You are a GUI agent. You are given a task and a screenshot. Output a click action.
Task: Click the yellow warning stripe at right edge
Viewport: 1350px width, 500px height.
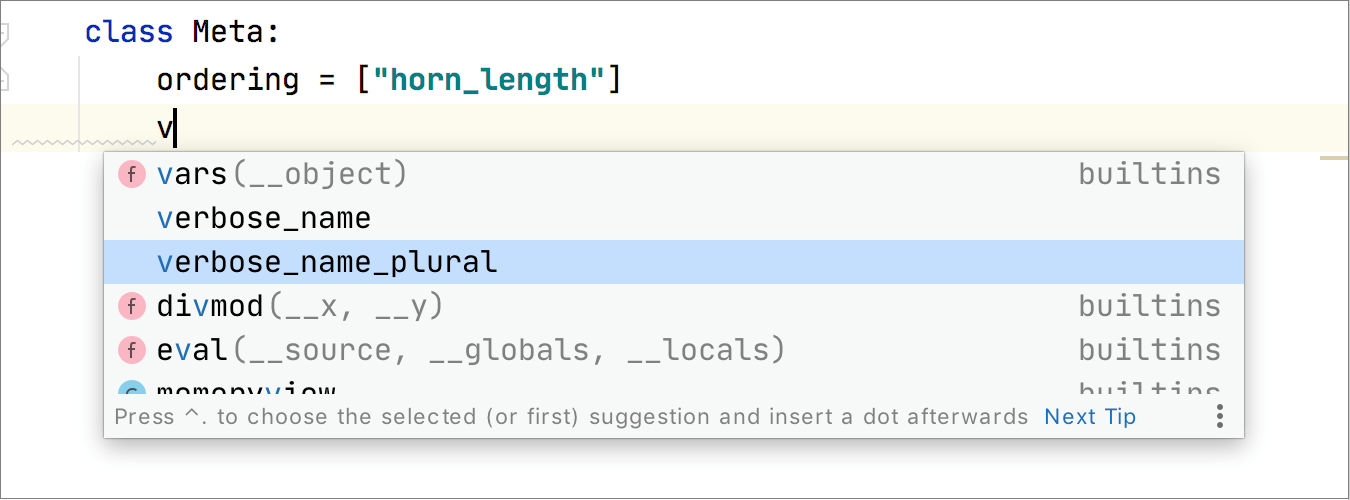(x=1334, y=158)
